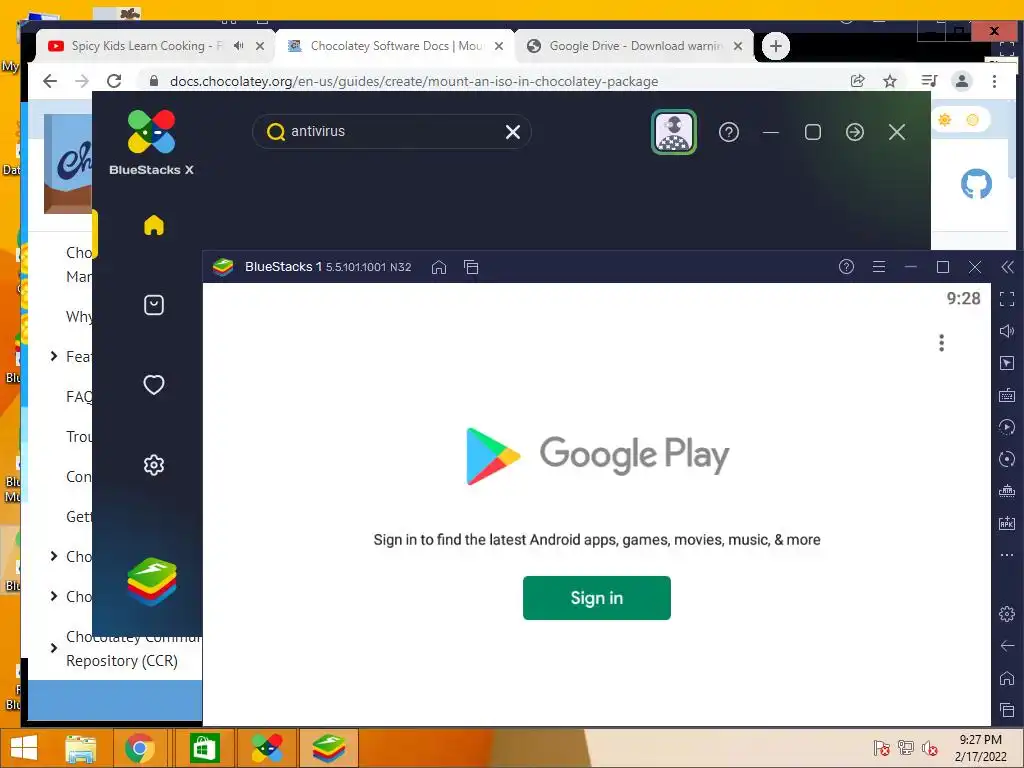1024x768 pixels.
Task: Open help in BlueStacks 1 title bar
Action: click(x=846, y=266)
